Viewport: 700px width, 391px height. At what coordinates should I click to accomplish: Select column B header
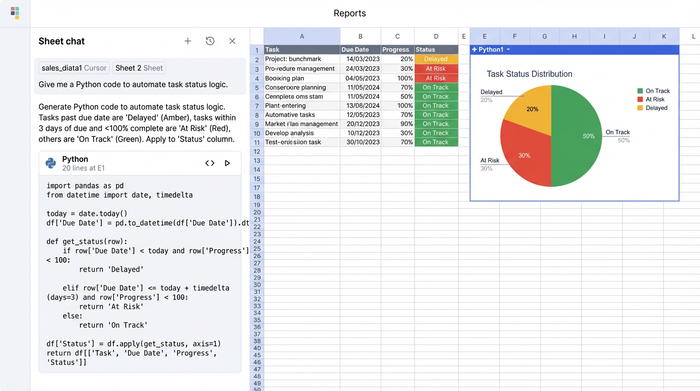pyautogui.click(x=360, y=37)
